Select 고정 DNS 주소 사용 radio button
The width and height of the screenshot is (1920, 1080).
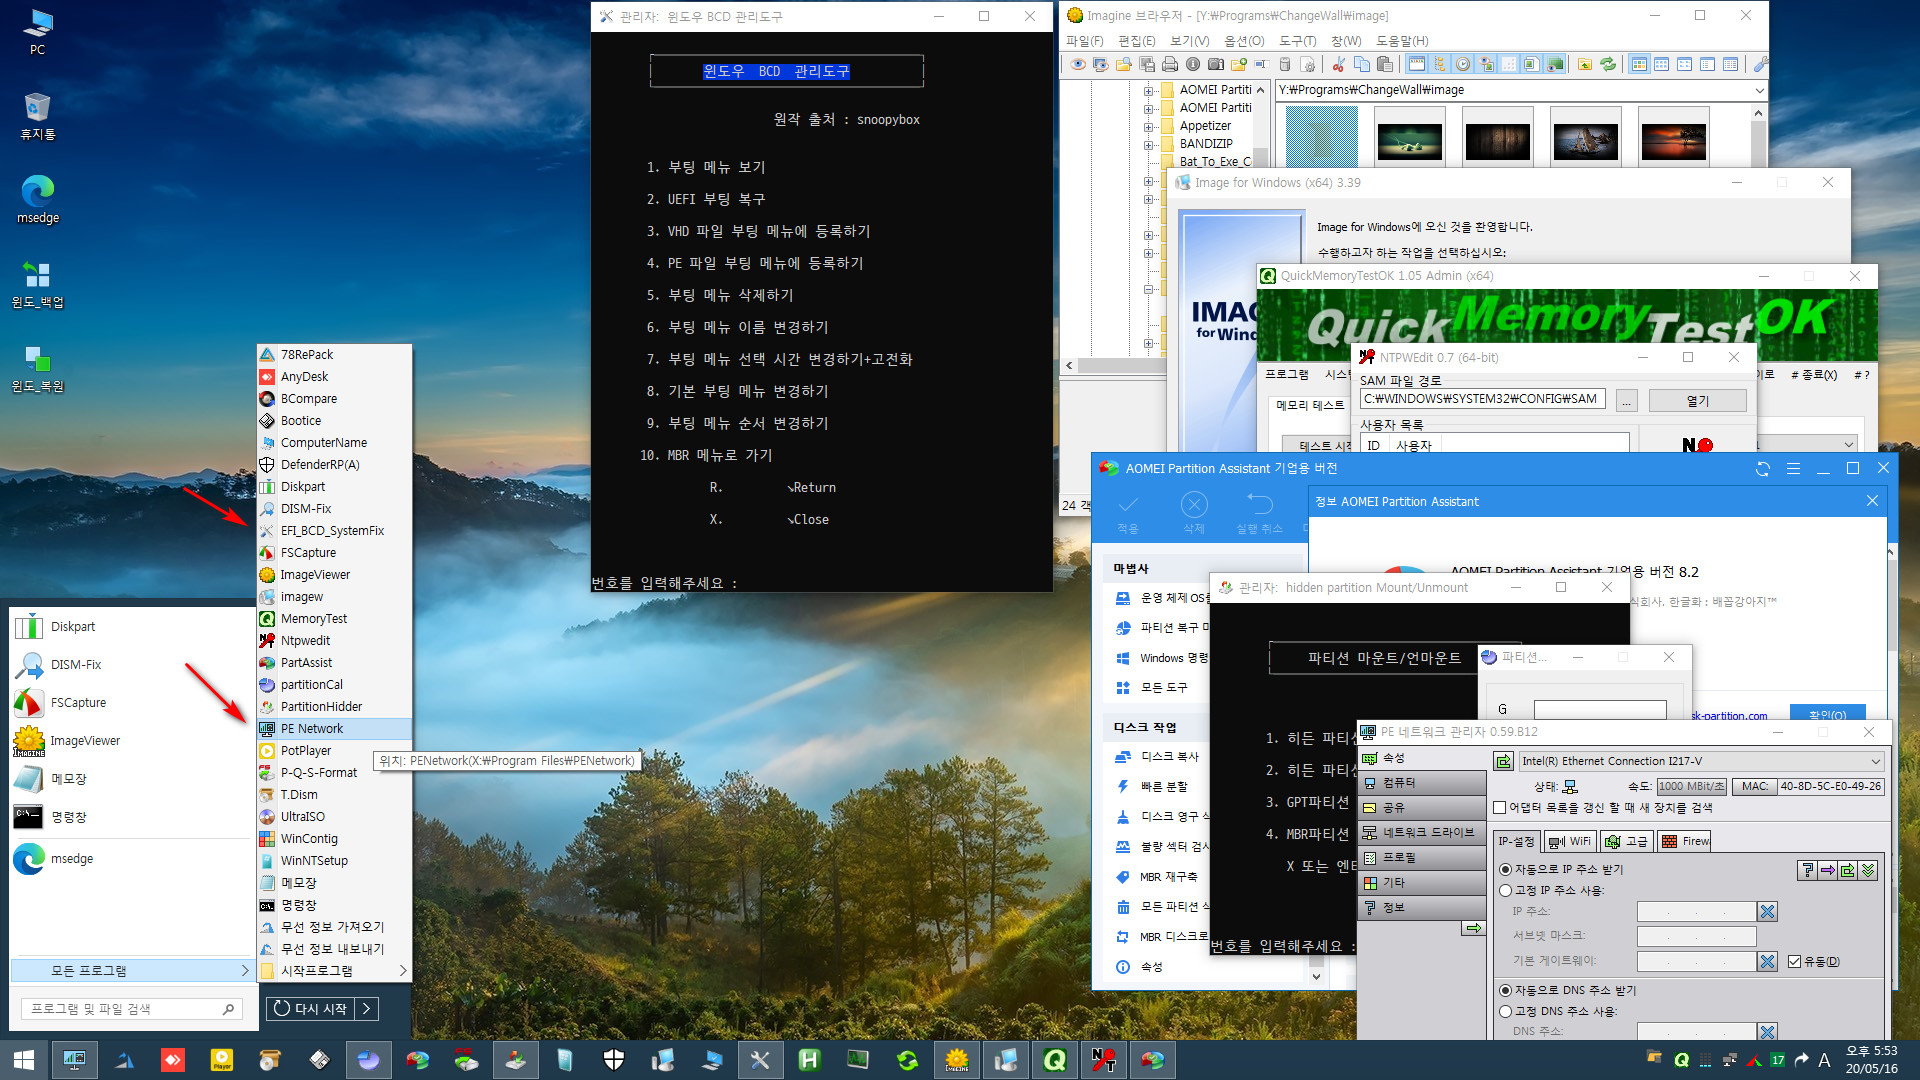(1505, 1011)
